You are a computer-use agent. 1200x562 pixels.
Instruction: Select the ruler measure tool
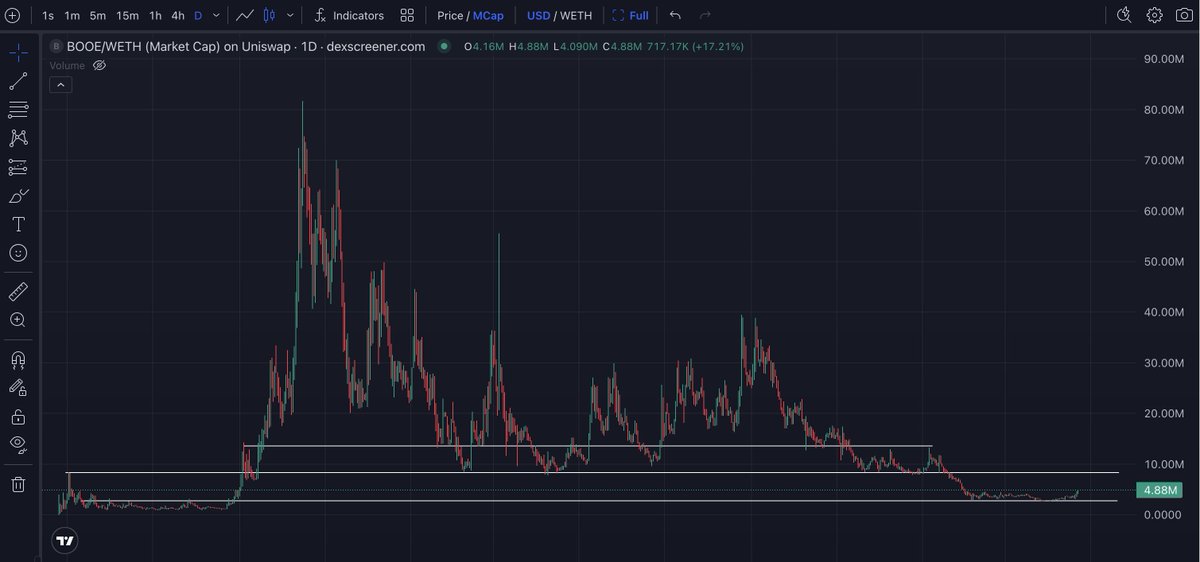pos(18,291)
